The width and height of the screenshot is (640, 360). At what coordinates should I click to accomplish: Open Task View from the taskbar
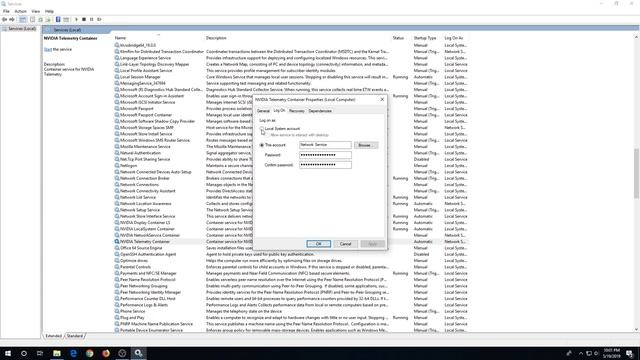40,353
